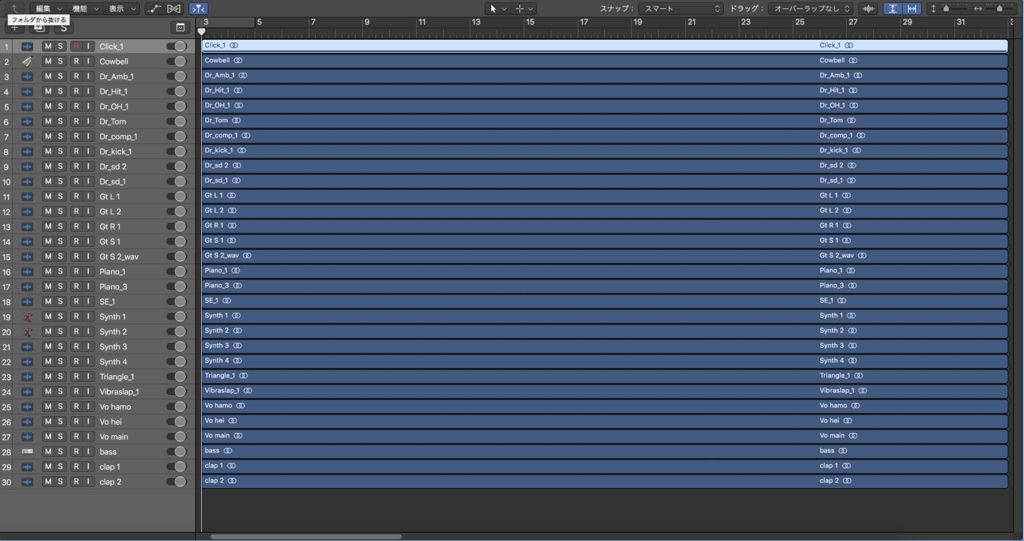Open the secondary marquee tool dropdown
Screen dimensions: 1024x541
[524, 8]
